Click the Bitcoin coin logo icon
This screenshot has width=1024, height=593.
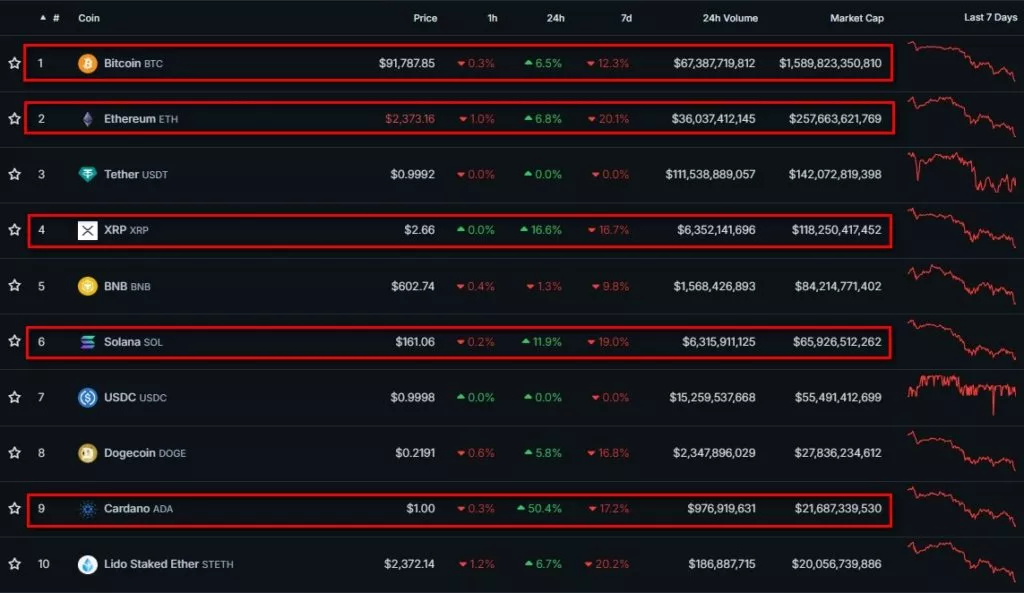pos(88,64)
